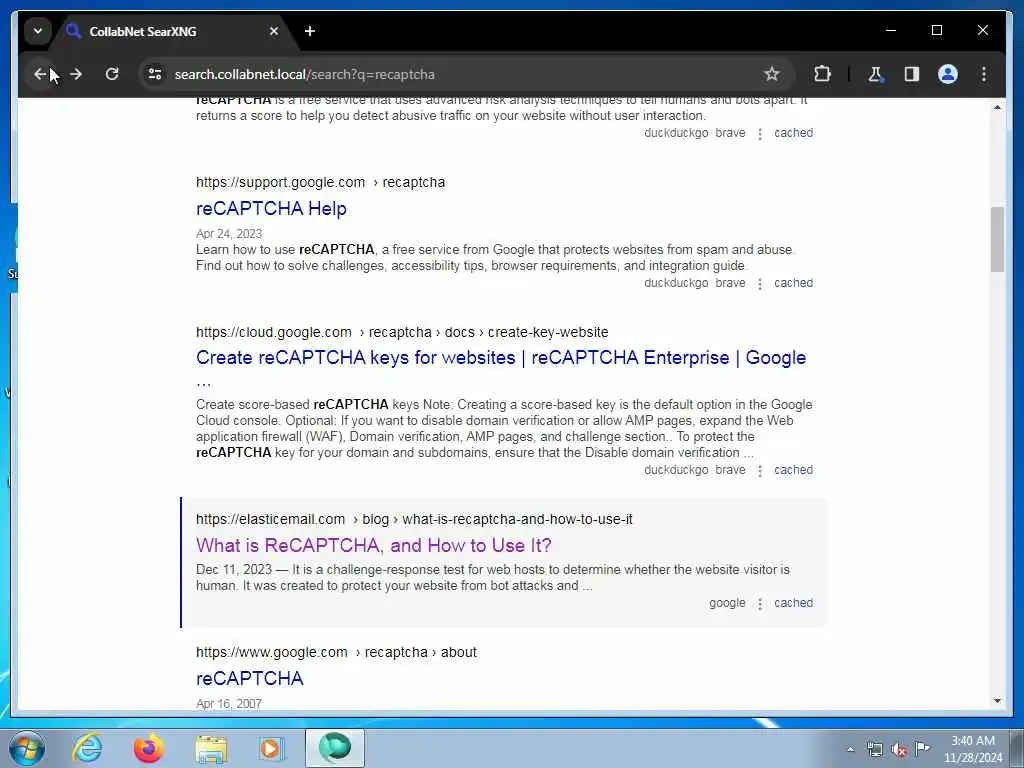
Task: Open cached link for Create reCAPTCHA keys result
Action: tap(793, 470)
